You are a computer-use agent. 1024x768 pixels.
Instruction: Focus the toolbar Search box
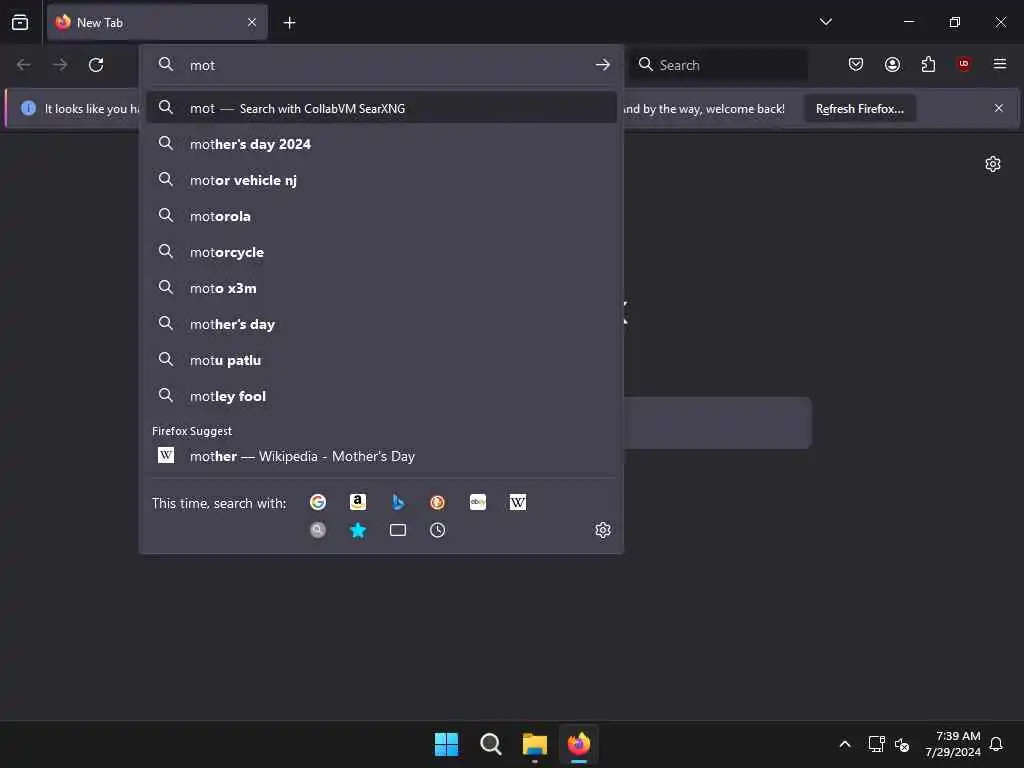coord(718,65)
